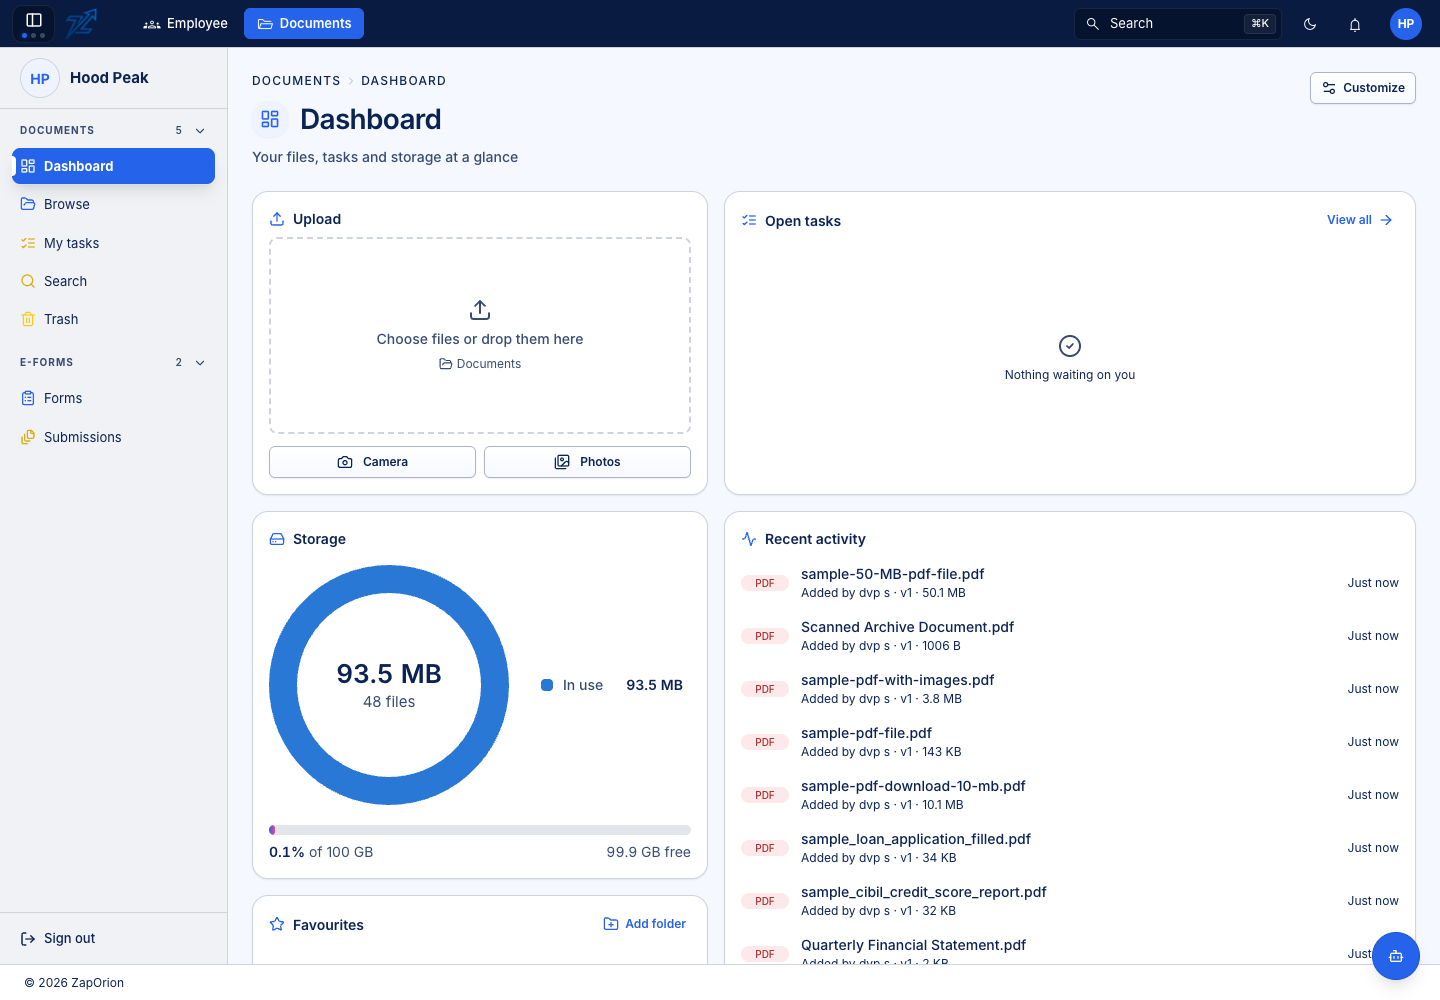Open the Employee module tab
This screenshot has height=1000, width=1440.
(x=185, y=24)
